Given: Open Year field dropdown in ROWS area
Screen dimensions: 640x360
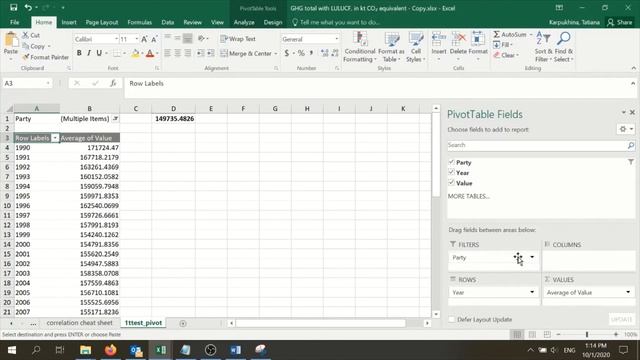Looking at the screenshot, I should click(532, 292).
